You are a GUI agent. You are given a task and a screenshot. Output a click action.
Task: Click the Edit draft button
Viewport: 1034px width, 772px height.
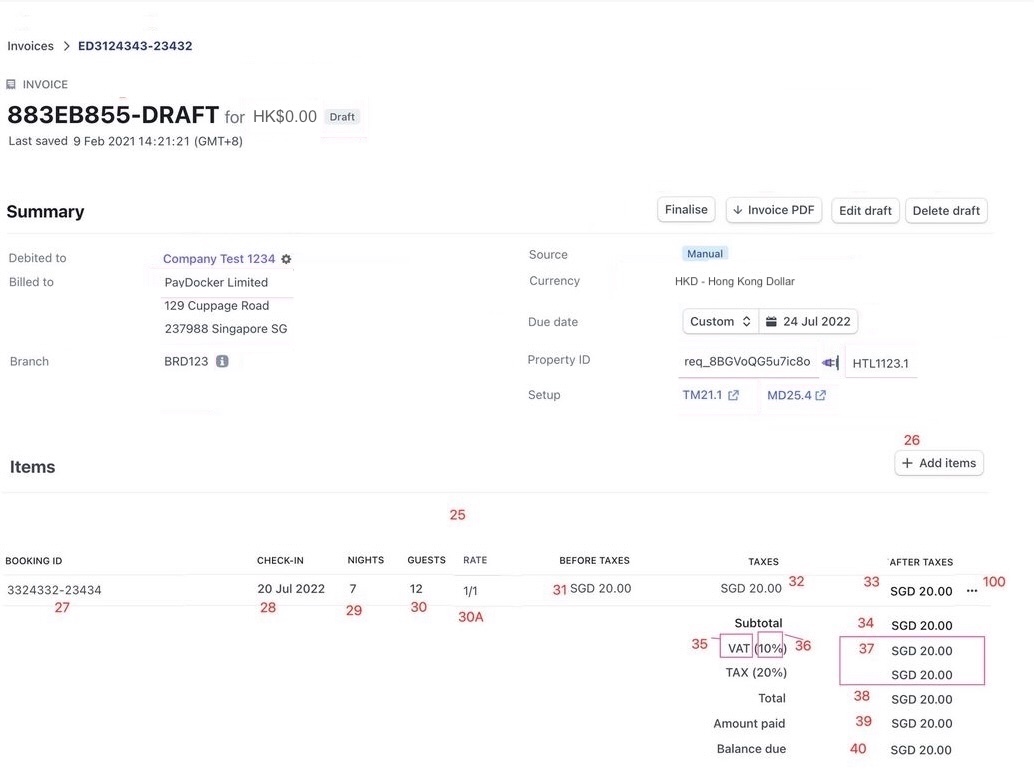(865, 211)
